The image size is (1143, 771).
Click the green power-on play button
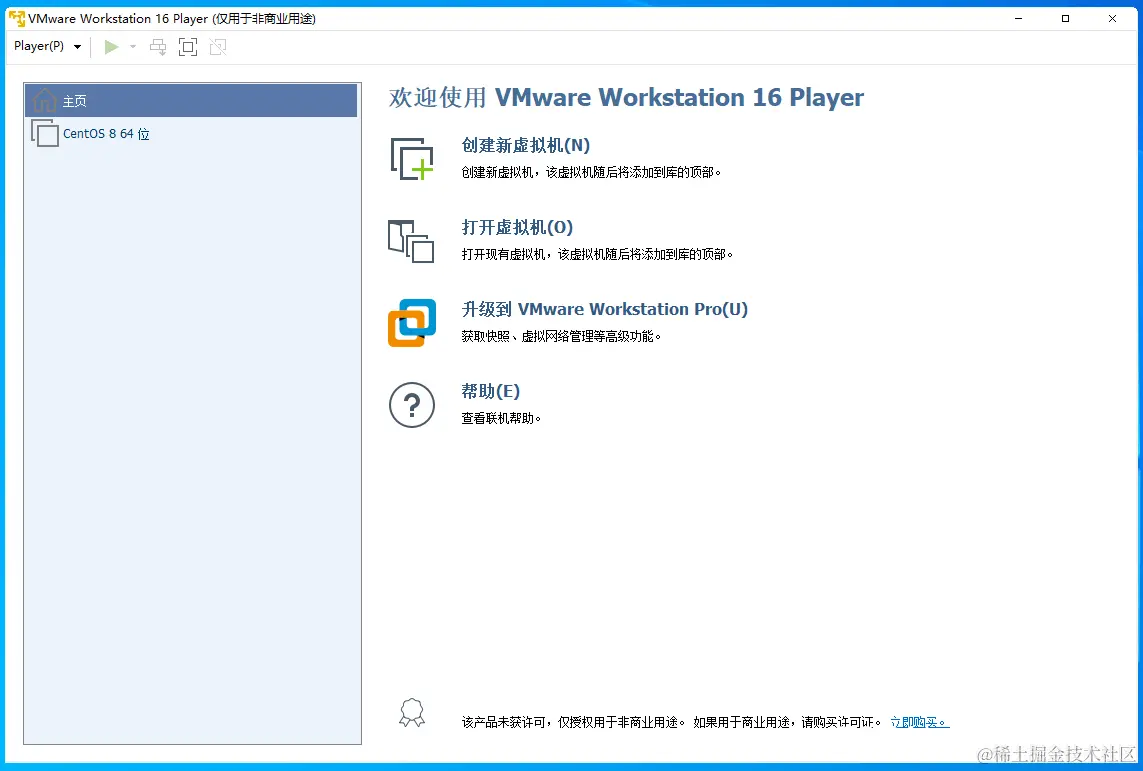coord(112,47)
